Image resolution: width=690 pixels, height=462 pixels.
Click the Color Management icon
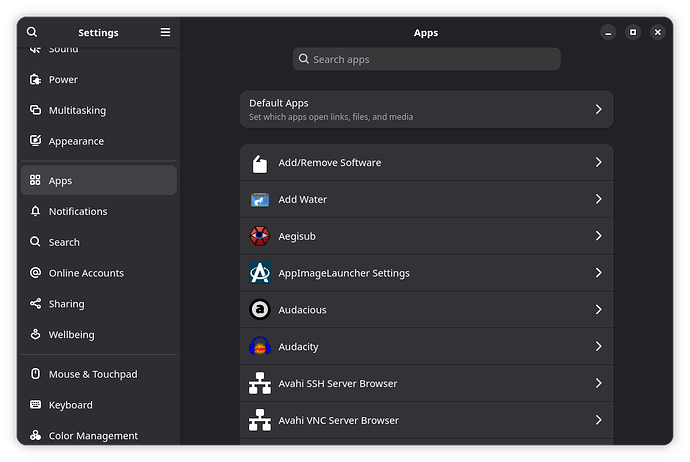point(35,435)
